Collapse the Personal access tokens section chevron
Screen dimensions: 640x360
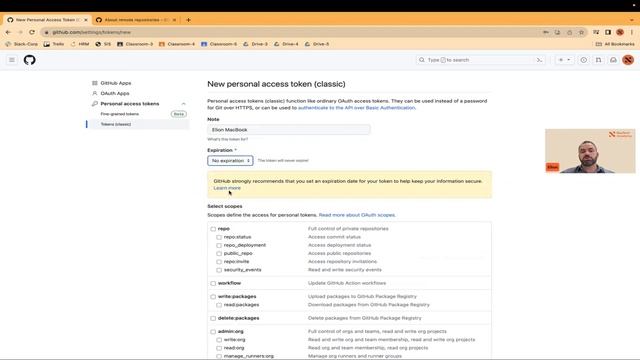point(183,104)
